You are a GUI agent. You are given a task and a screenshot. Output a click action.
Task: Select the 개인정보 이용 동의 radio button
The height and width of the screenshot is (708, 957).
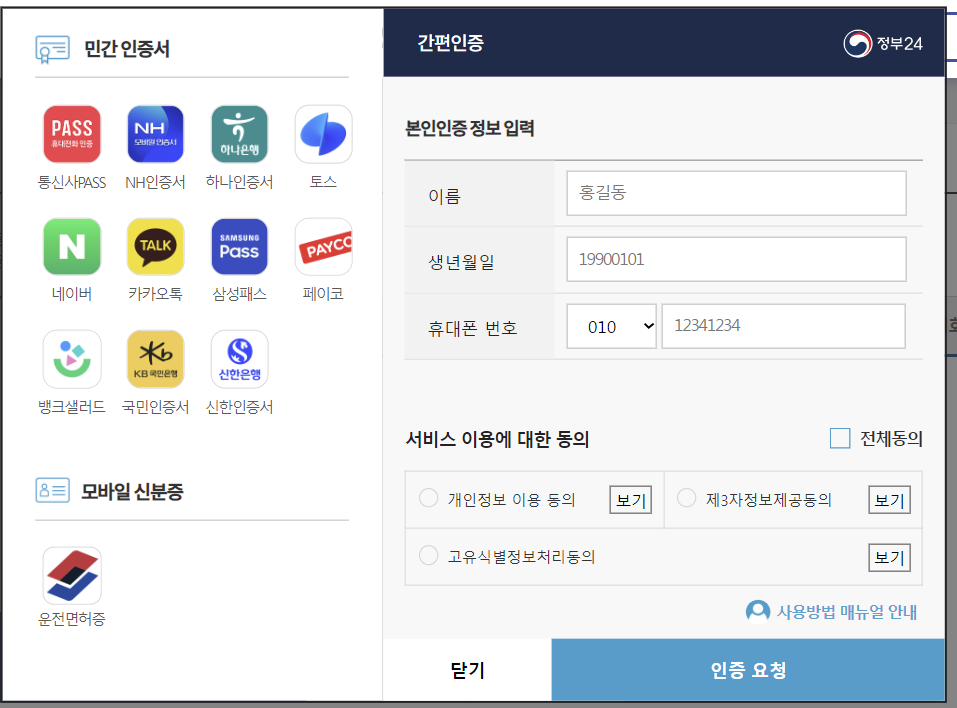429,498
